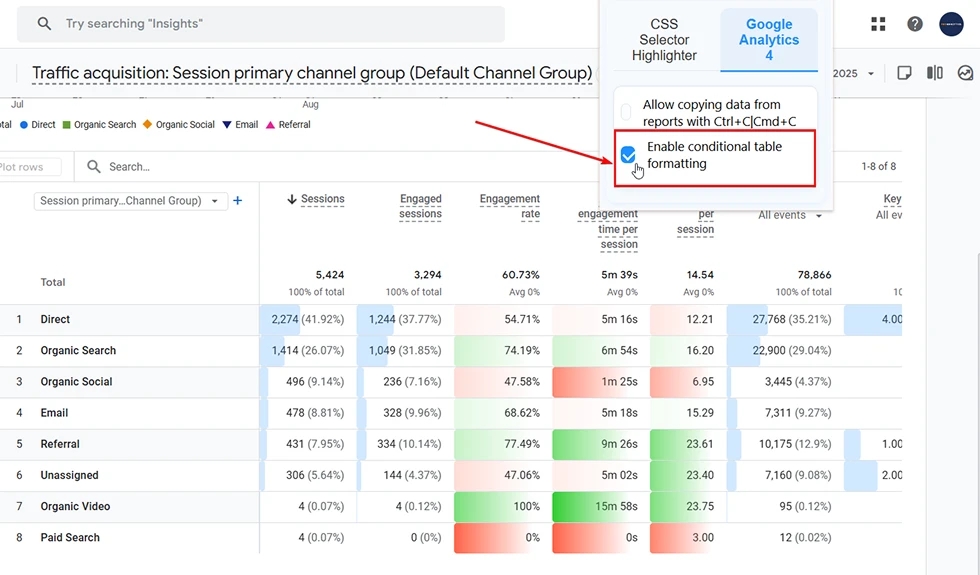Click the 1-8 of 8 pagination text
Image resolution: width=980 pixels, height=575 pixels.
878,166
